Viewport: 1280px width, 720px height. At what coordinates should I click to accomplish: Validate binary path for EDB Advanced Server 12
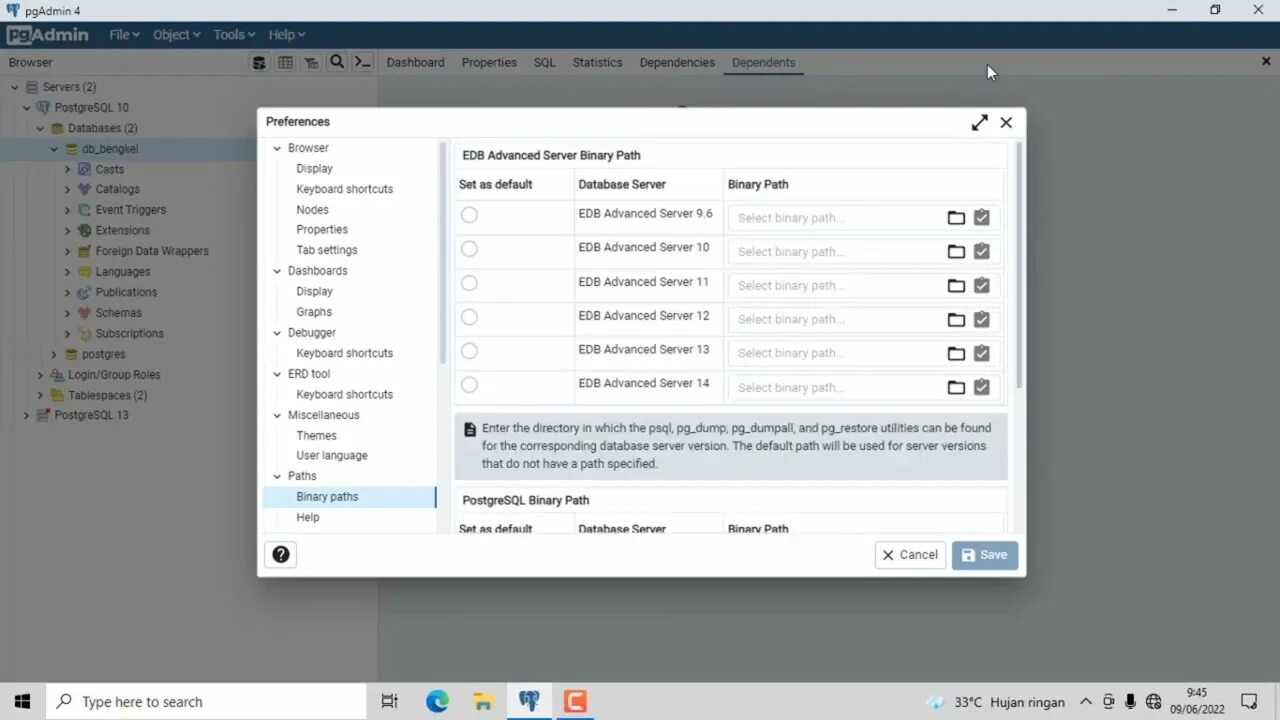982,319
